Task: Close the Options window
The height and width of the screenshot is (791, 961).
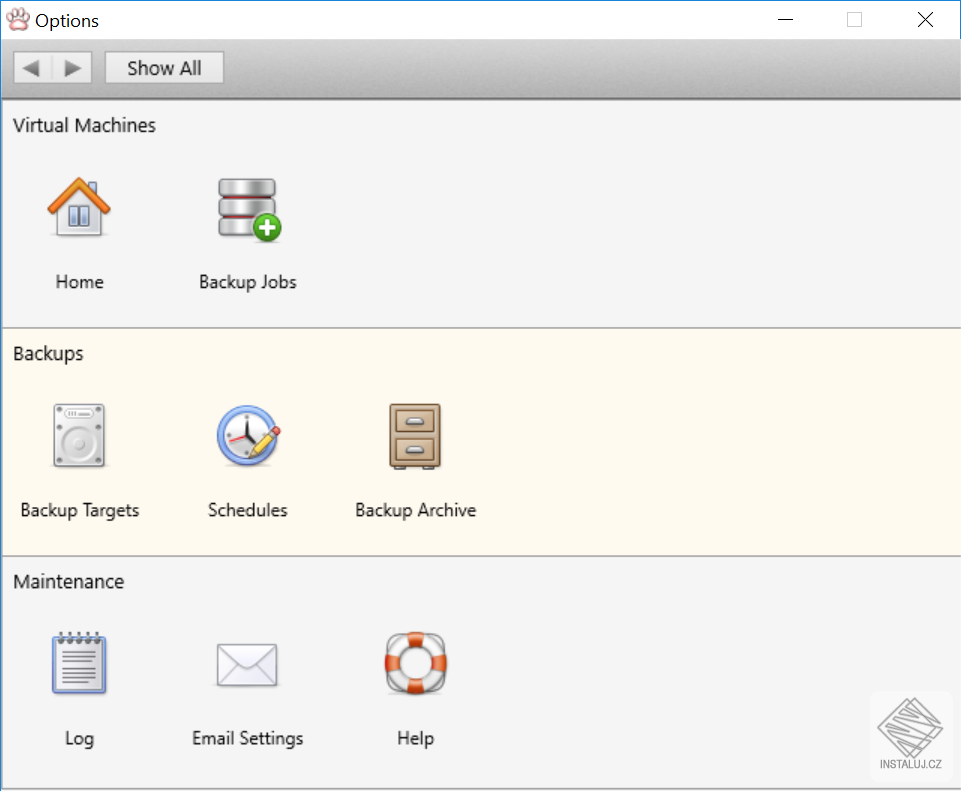Action: (925, 20)
